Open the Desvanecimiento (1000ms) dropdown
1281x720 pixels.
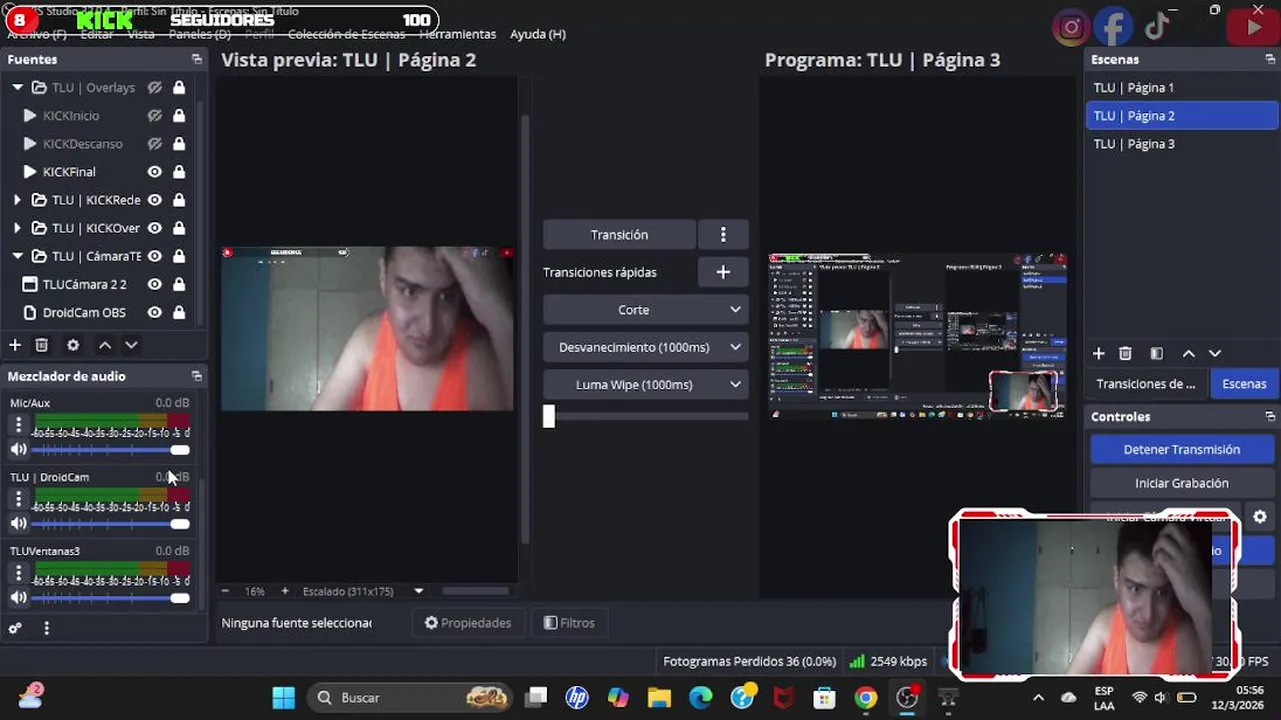pyautogui.click(x=646, y=347)
